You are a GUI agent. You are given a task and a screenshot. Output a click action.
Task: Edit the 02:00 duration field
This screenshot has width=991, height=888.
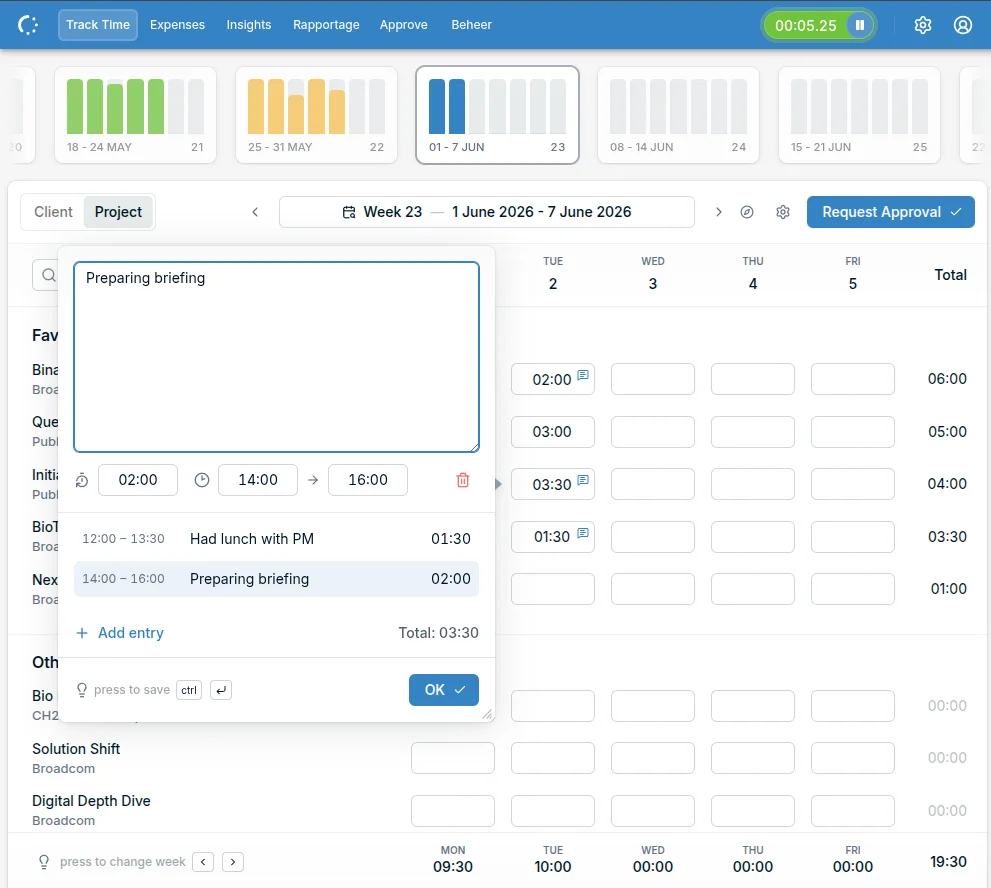point(138,480)
